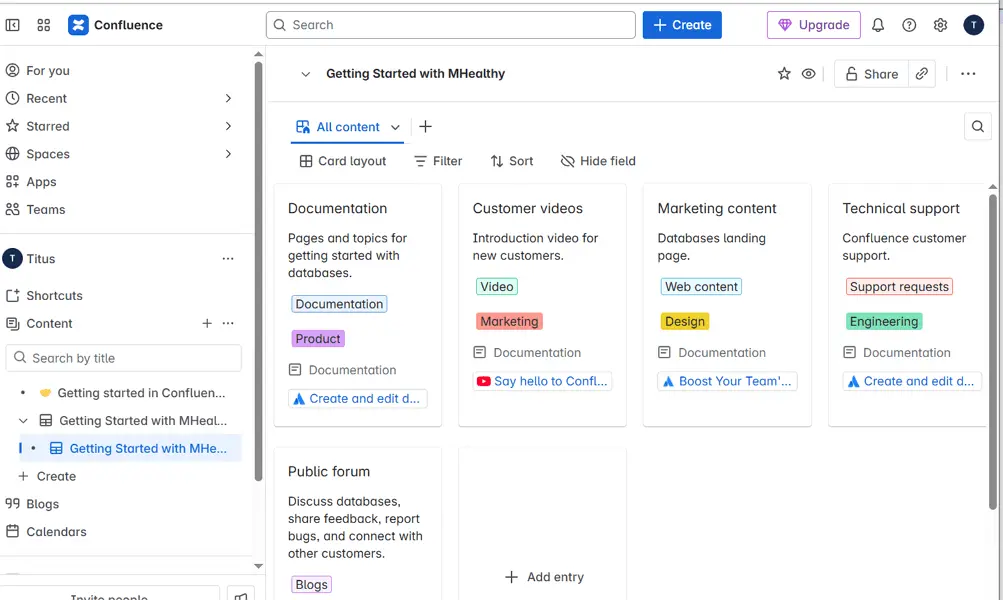Click the Video tag
The width and height of the screenshot is (1003, 600).
(x=496, y=287)
